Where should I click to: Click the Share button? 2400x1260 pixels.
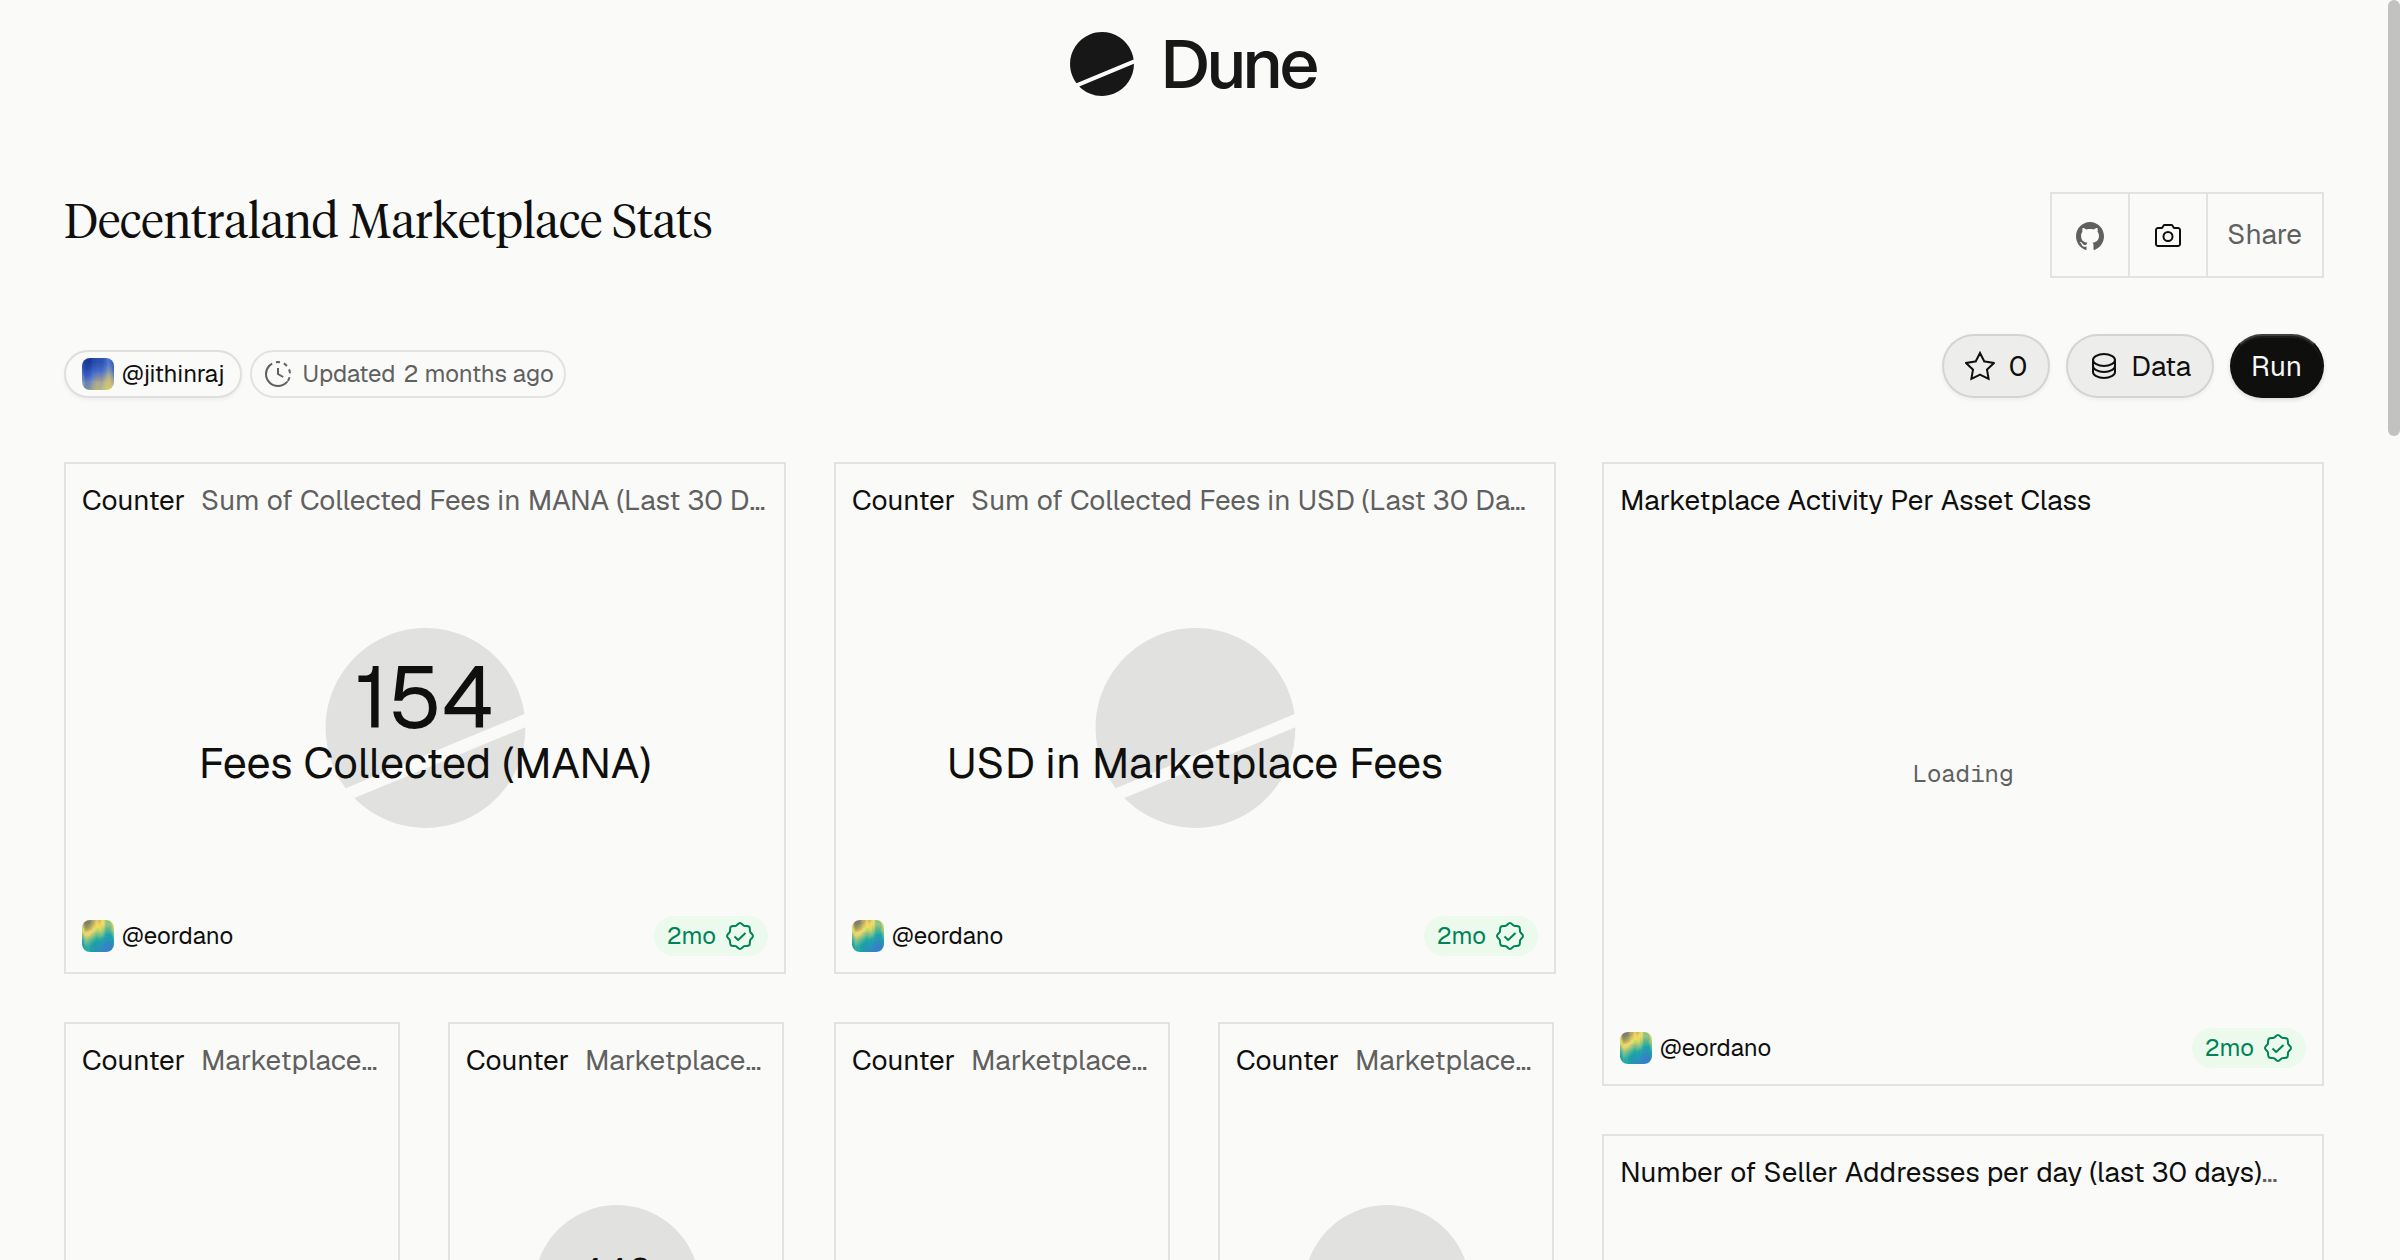pos(2264,235)
